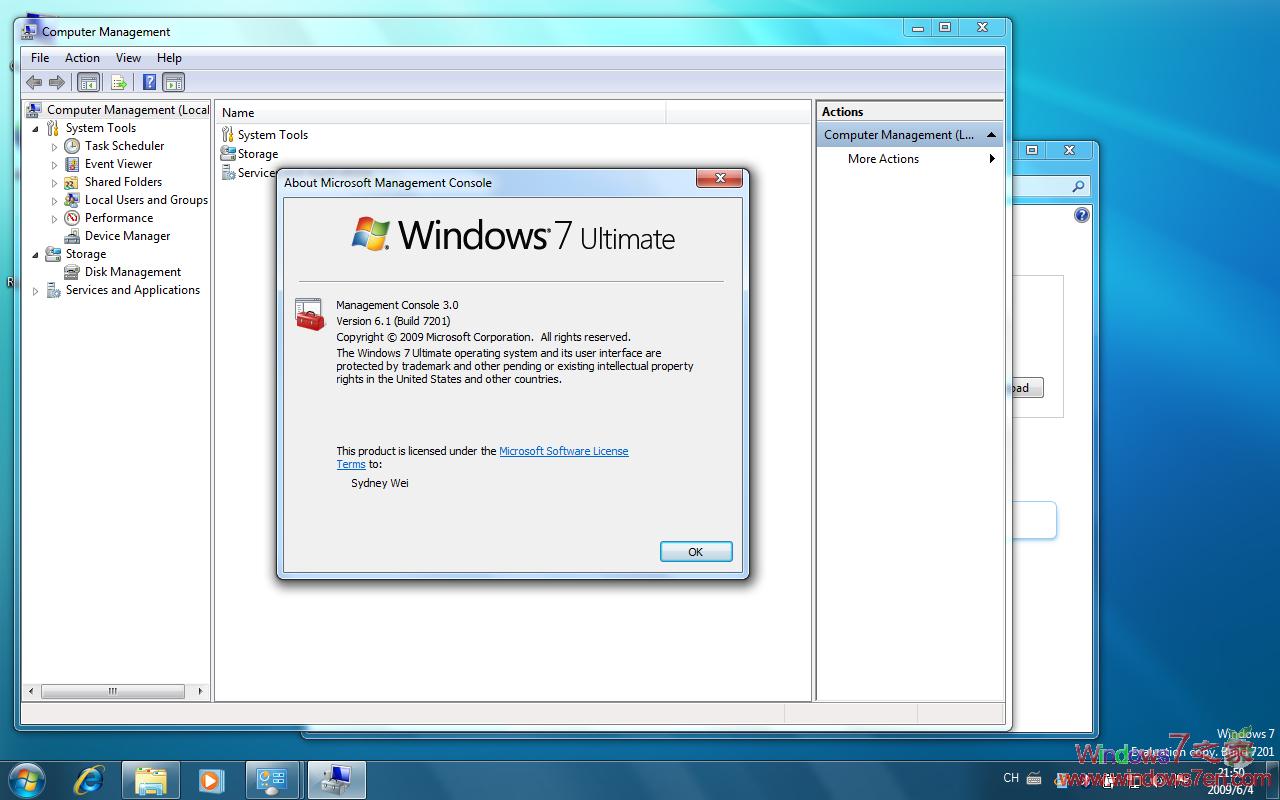
Task: Click the search box in the background window
Action: (1050, 186)
